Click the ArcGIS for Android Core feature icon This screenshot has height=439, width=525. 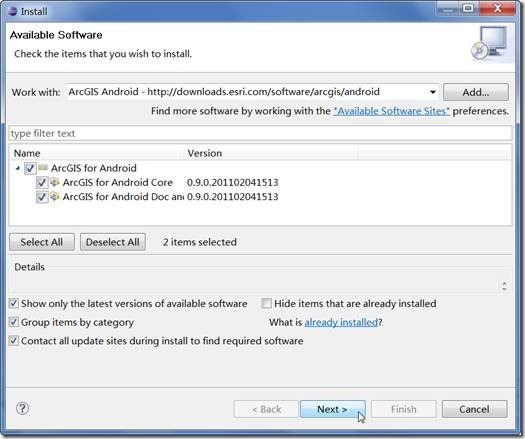pyautogui.click(x=55, y=182)
